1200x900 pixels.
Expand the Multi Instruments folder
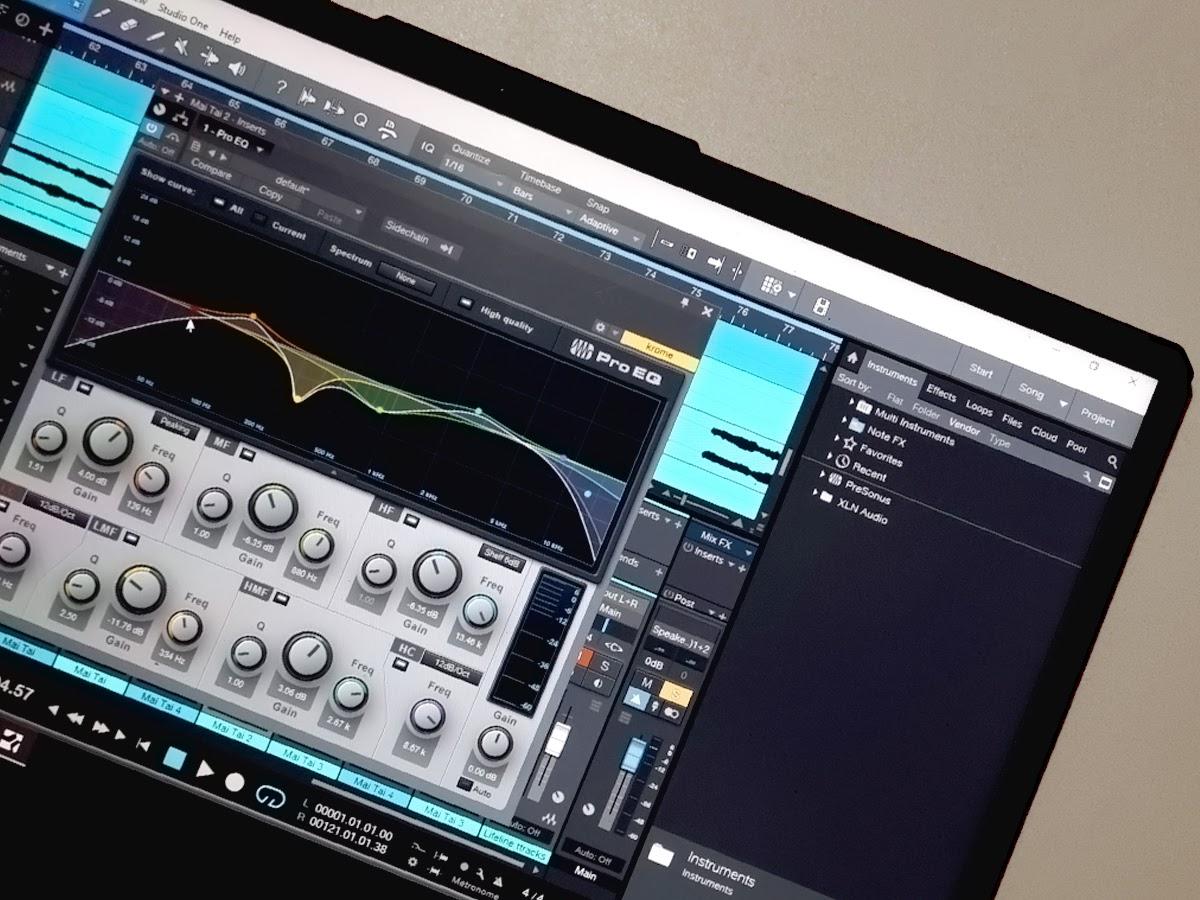coord(852,403)
